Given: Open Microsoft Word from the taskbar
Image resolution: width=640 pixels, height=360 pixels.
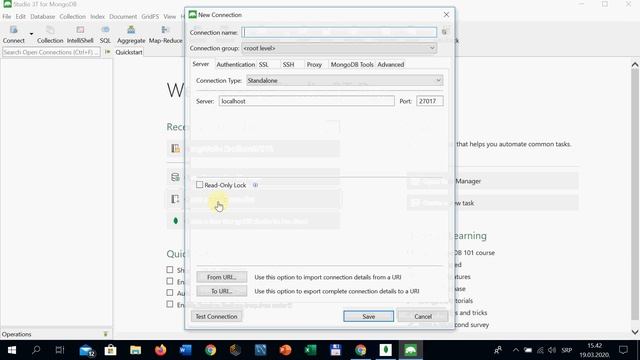Looking at the screenshot, I should coord(186,350).
